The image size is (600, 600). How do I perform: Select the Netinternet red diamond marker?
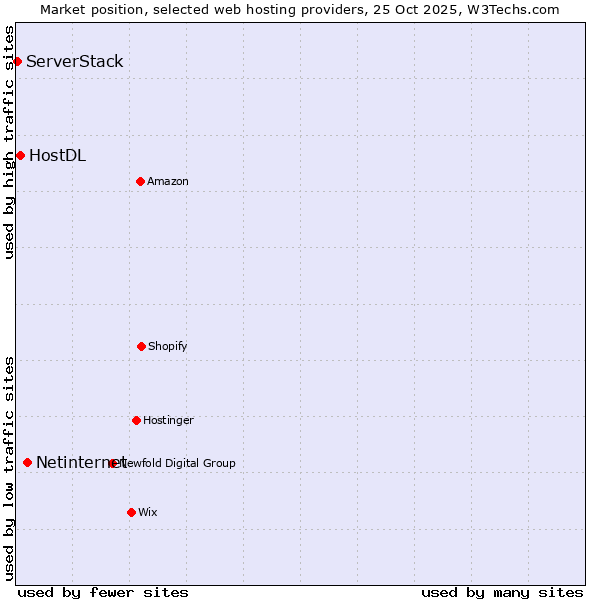27,462
